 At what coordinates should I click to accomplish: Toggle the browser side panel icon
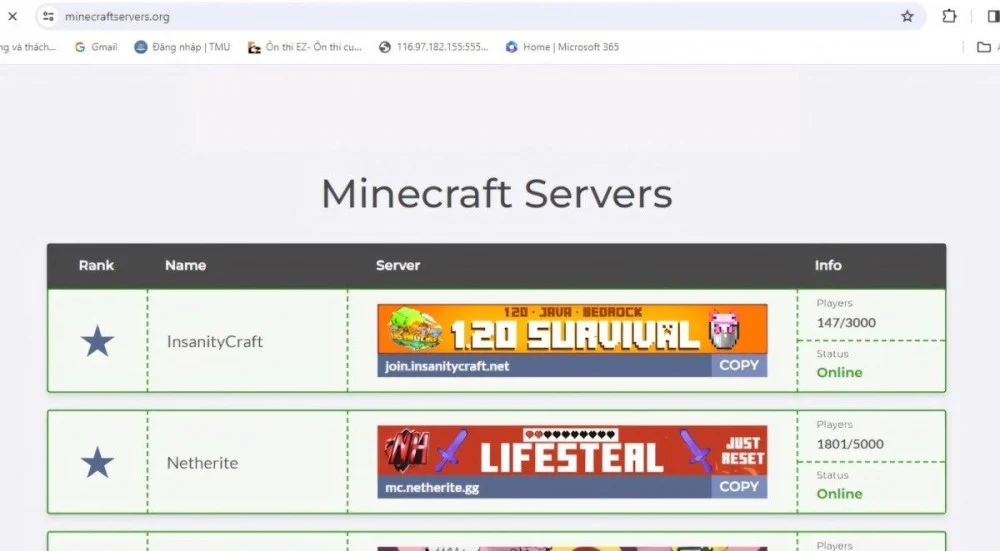click(994, 17)
